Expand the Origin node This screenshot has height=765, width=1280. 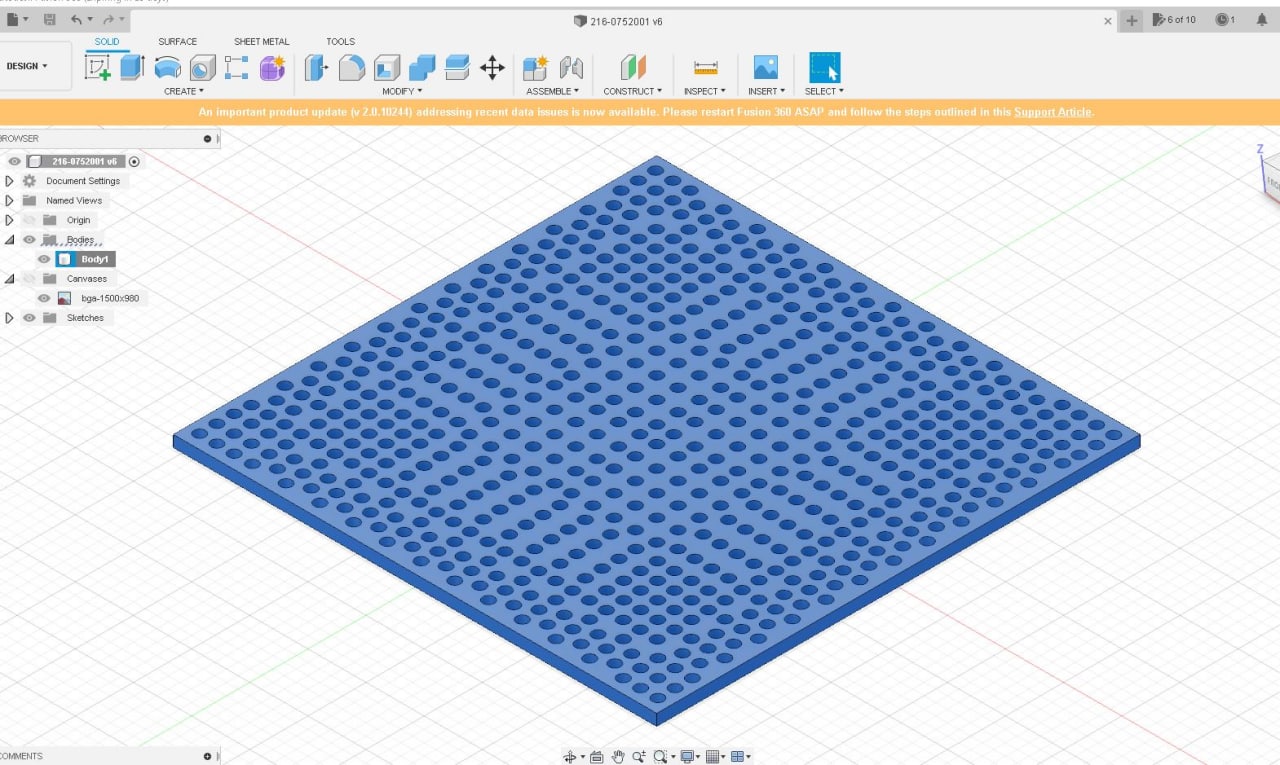(9, 220)
